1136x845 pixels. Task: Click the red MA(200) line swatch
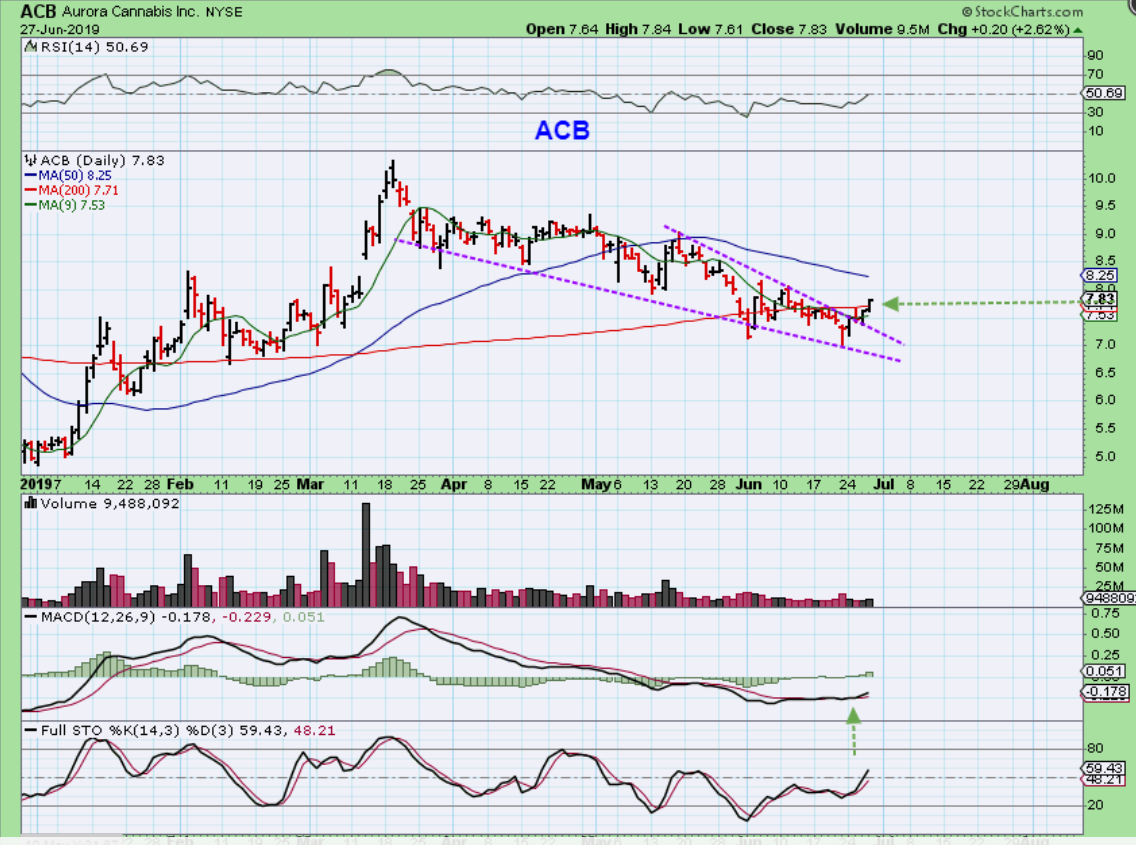(x=30, y=190)
